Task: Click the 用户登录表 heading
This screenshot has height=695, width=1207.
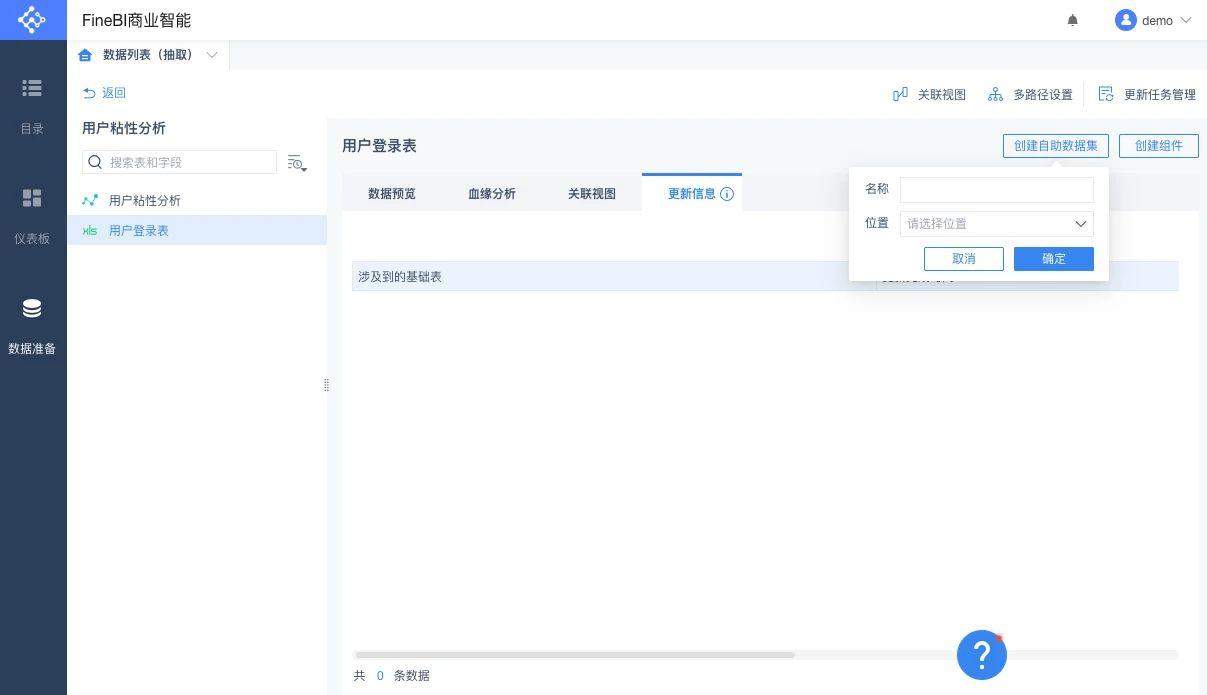Action: pyautogui.click(x=379, y=146)
